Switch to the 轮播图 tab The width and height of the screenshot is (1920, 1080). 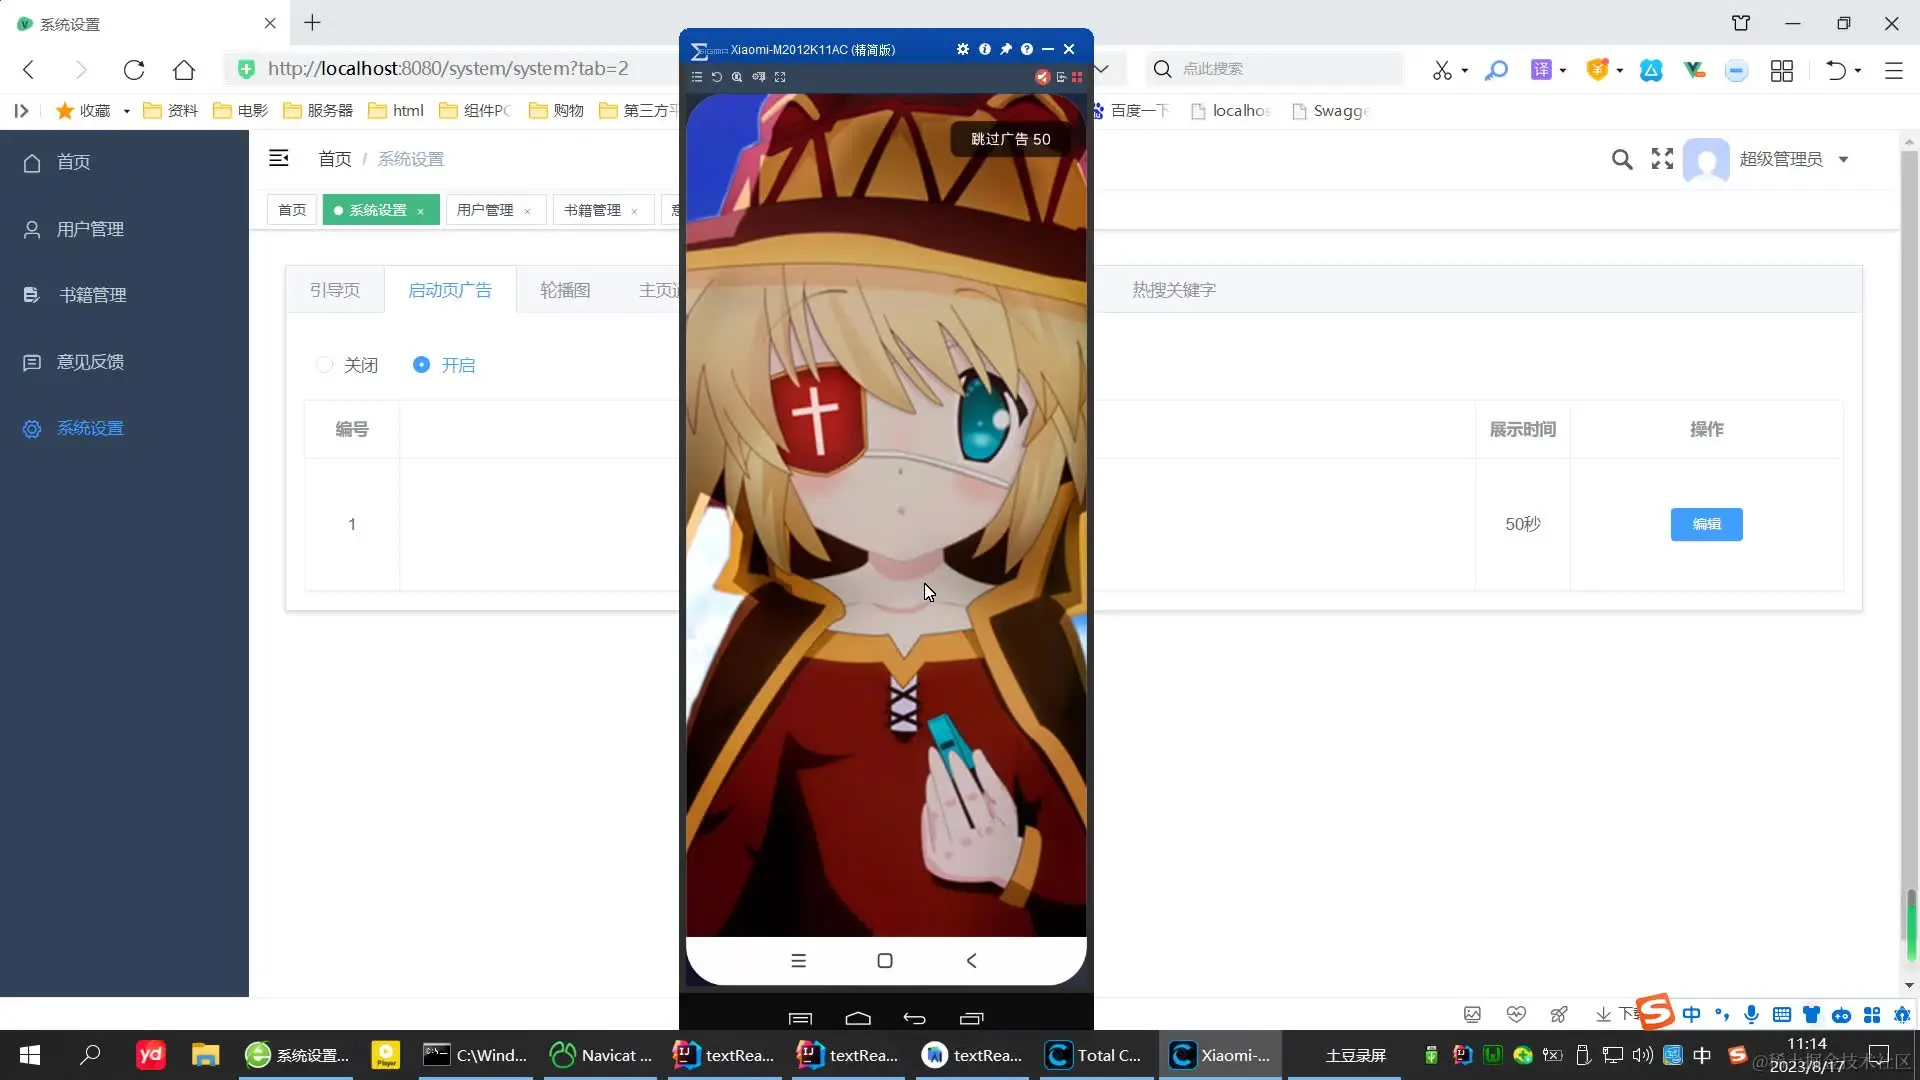(565, 290)
